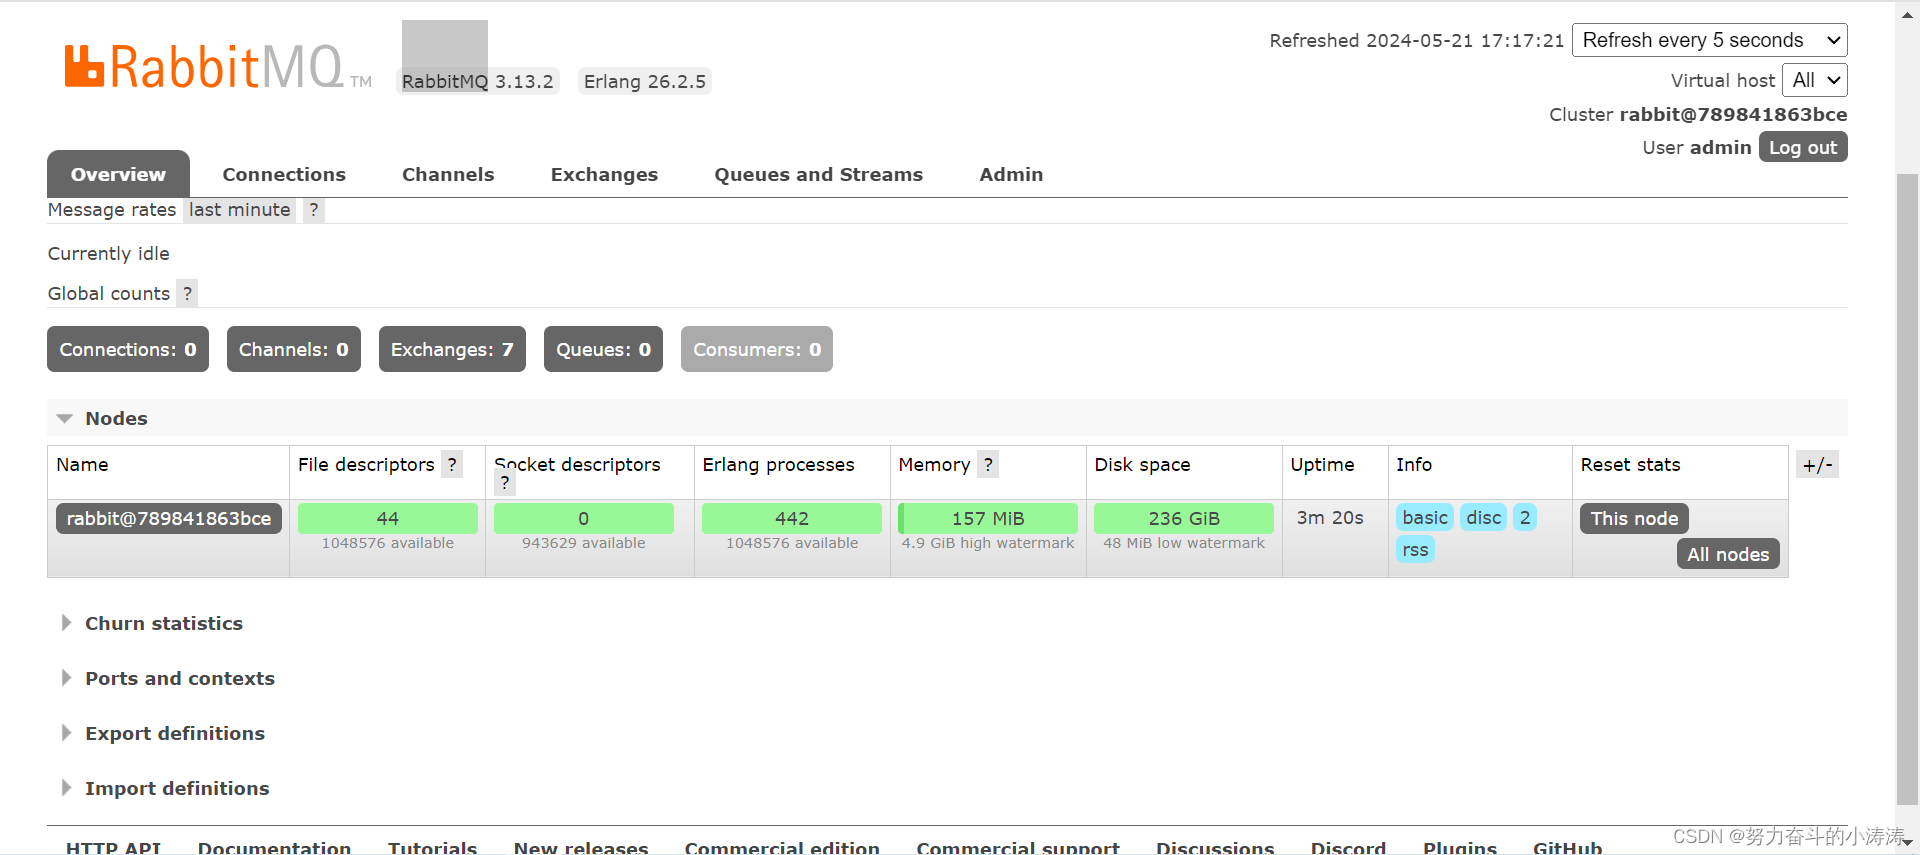Image resolution: width=1920 pixels, height=855 pixels.
Task: Click the Disk space column header
Action: [x=1142, y=464]
